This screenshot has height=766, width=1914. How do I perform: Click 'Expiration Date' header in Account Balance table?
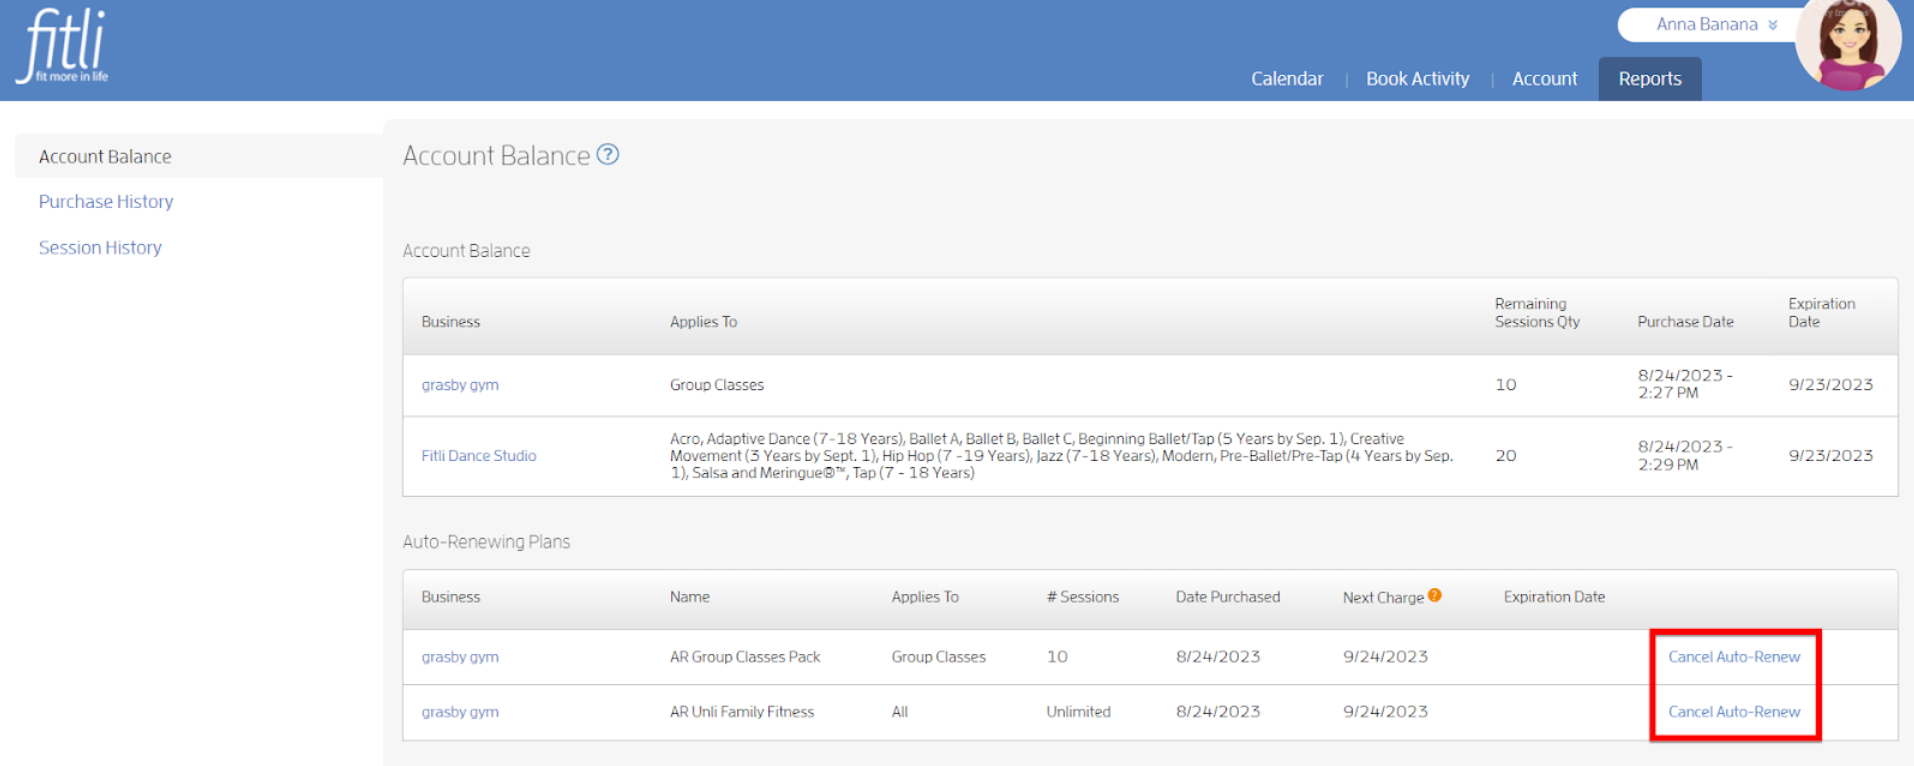(1821, 313)
